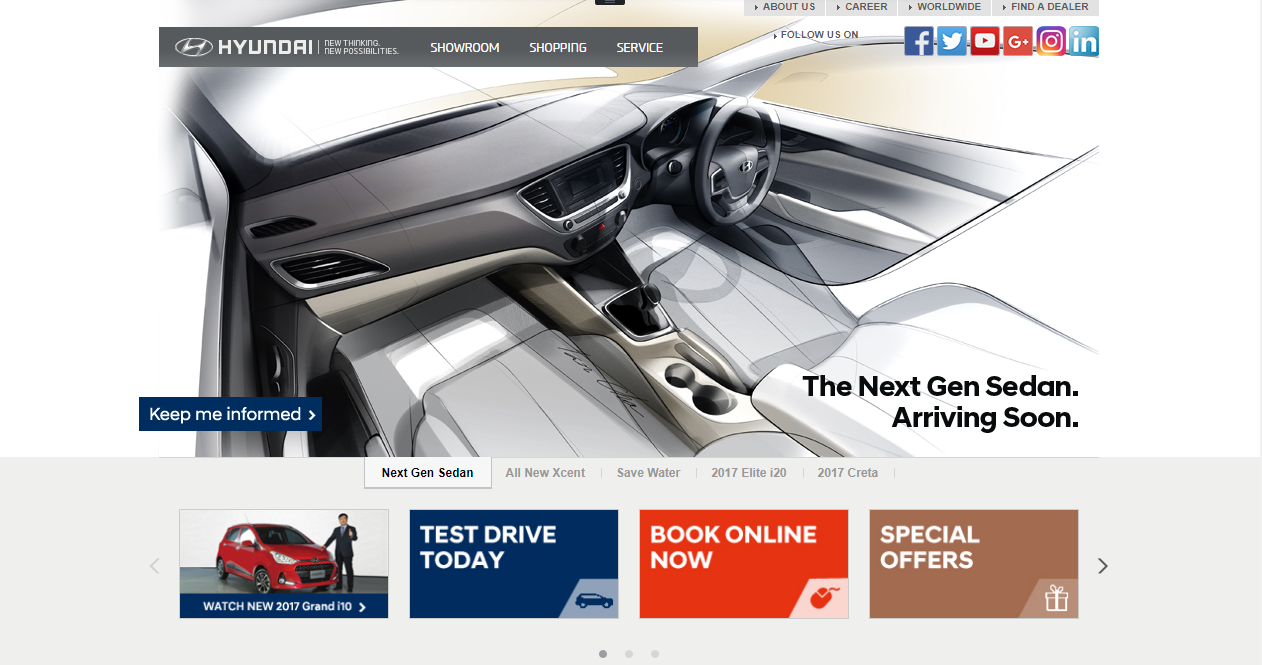Go to previous carousel tiles arrow
This screenshot has width=1262, height=665.
tap(154, 566)
